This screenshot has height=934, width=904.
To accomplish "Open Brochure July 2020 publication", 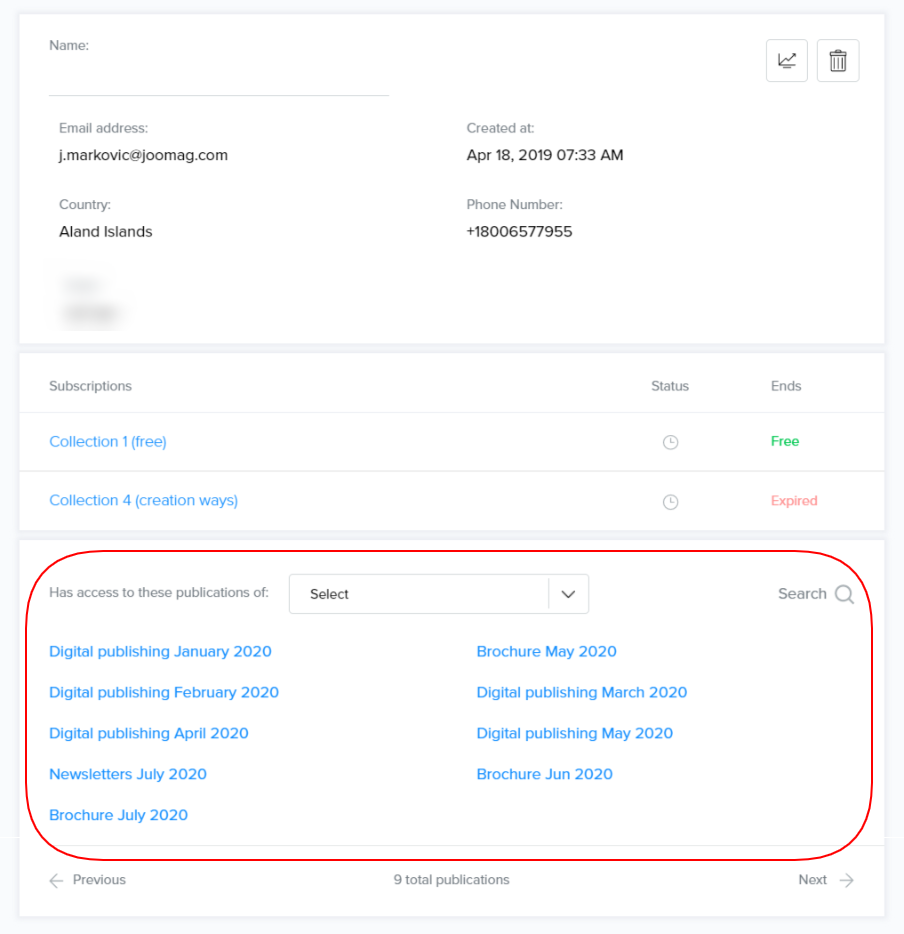I will point(118,816).
